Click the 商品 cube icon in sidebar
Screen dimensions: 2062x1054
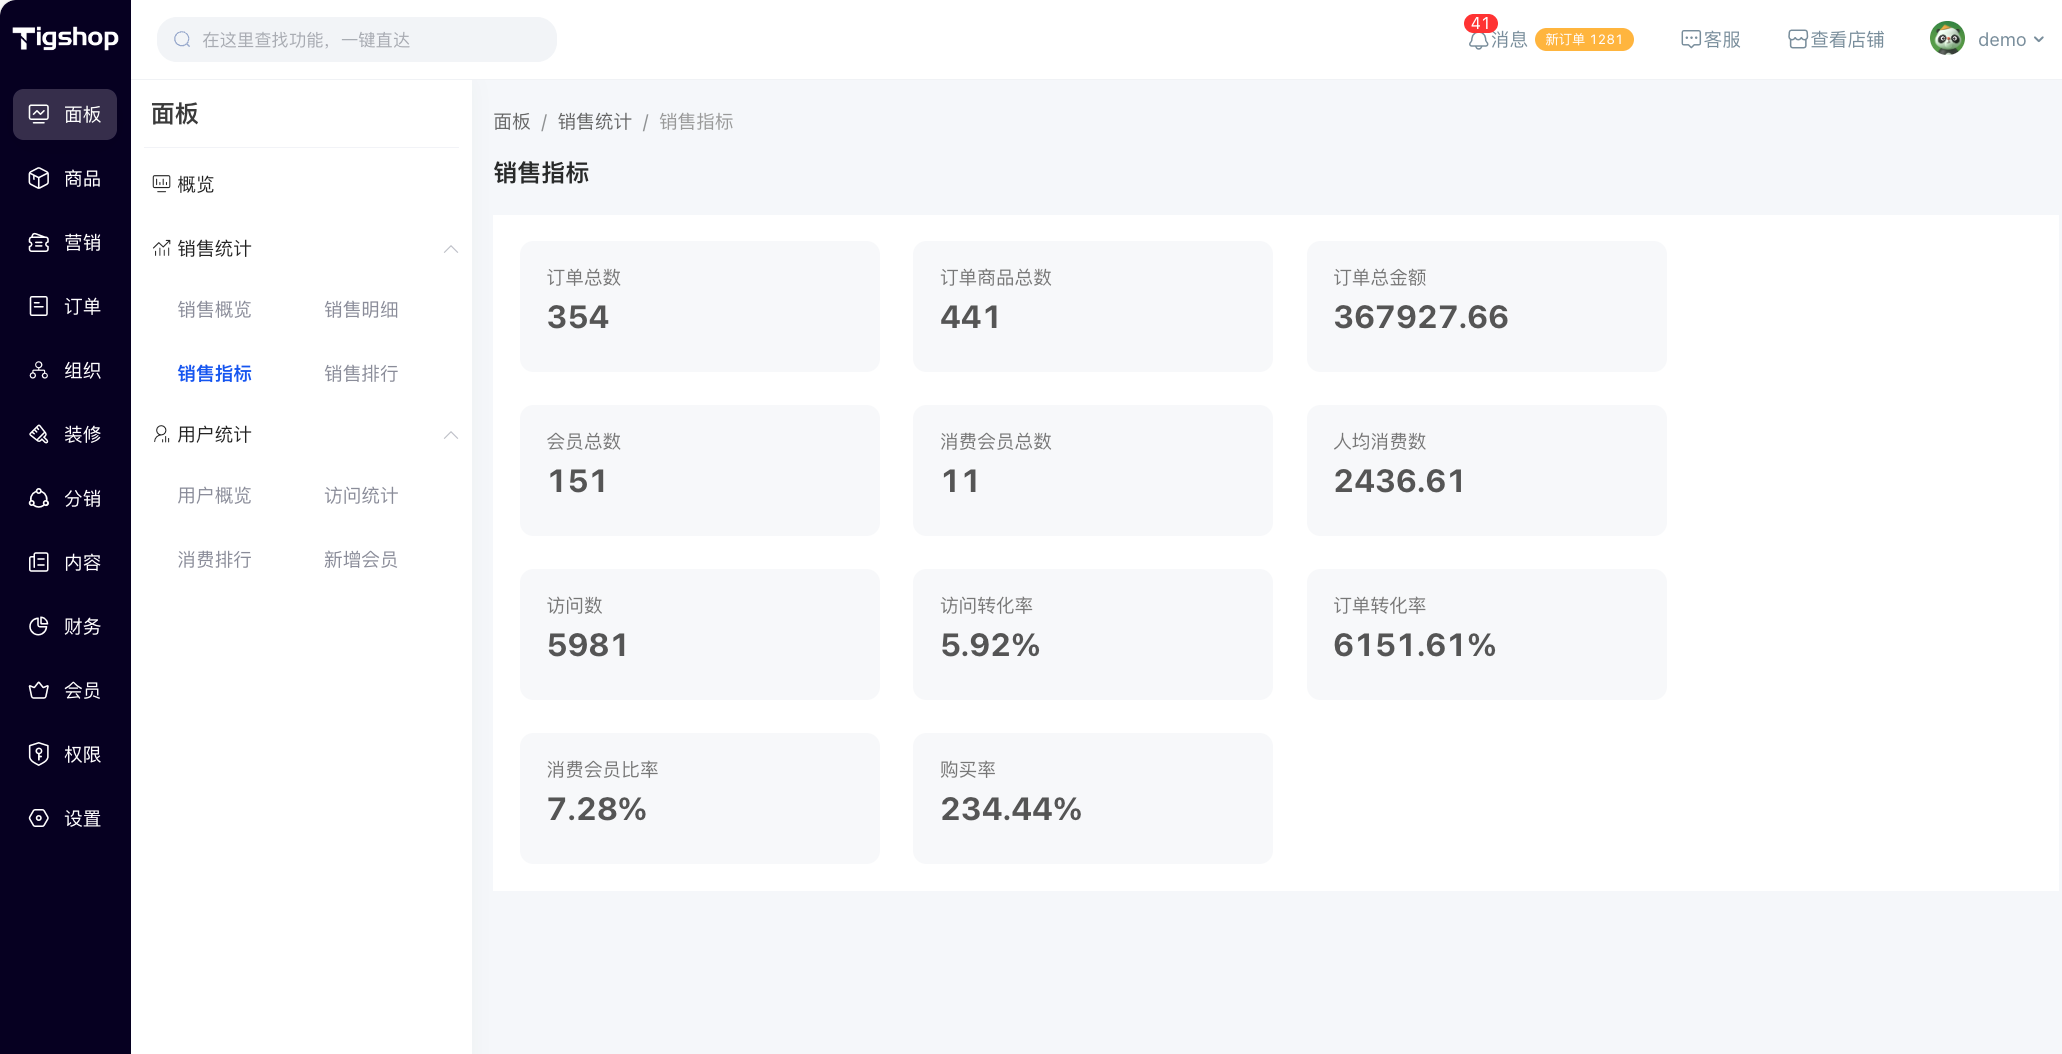(39, 178)
